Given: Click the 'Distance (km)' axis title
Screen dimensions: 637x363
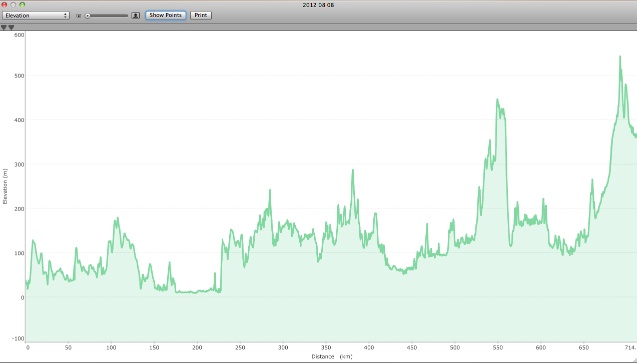Looking at the screenshot, I should tap(332, 357).
